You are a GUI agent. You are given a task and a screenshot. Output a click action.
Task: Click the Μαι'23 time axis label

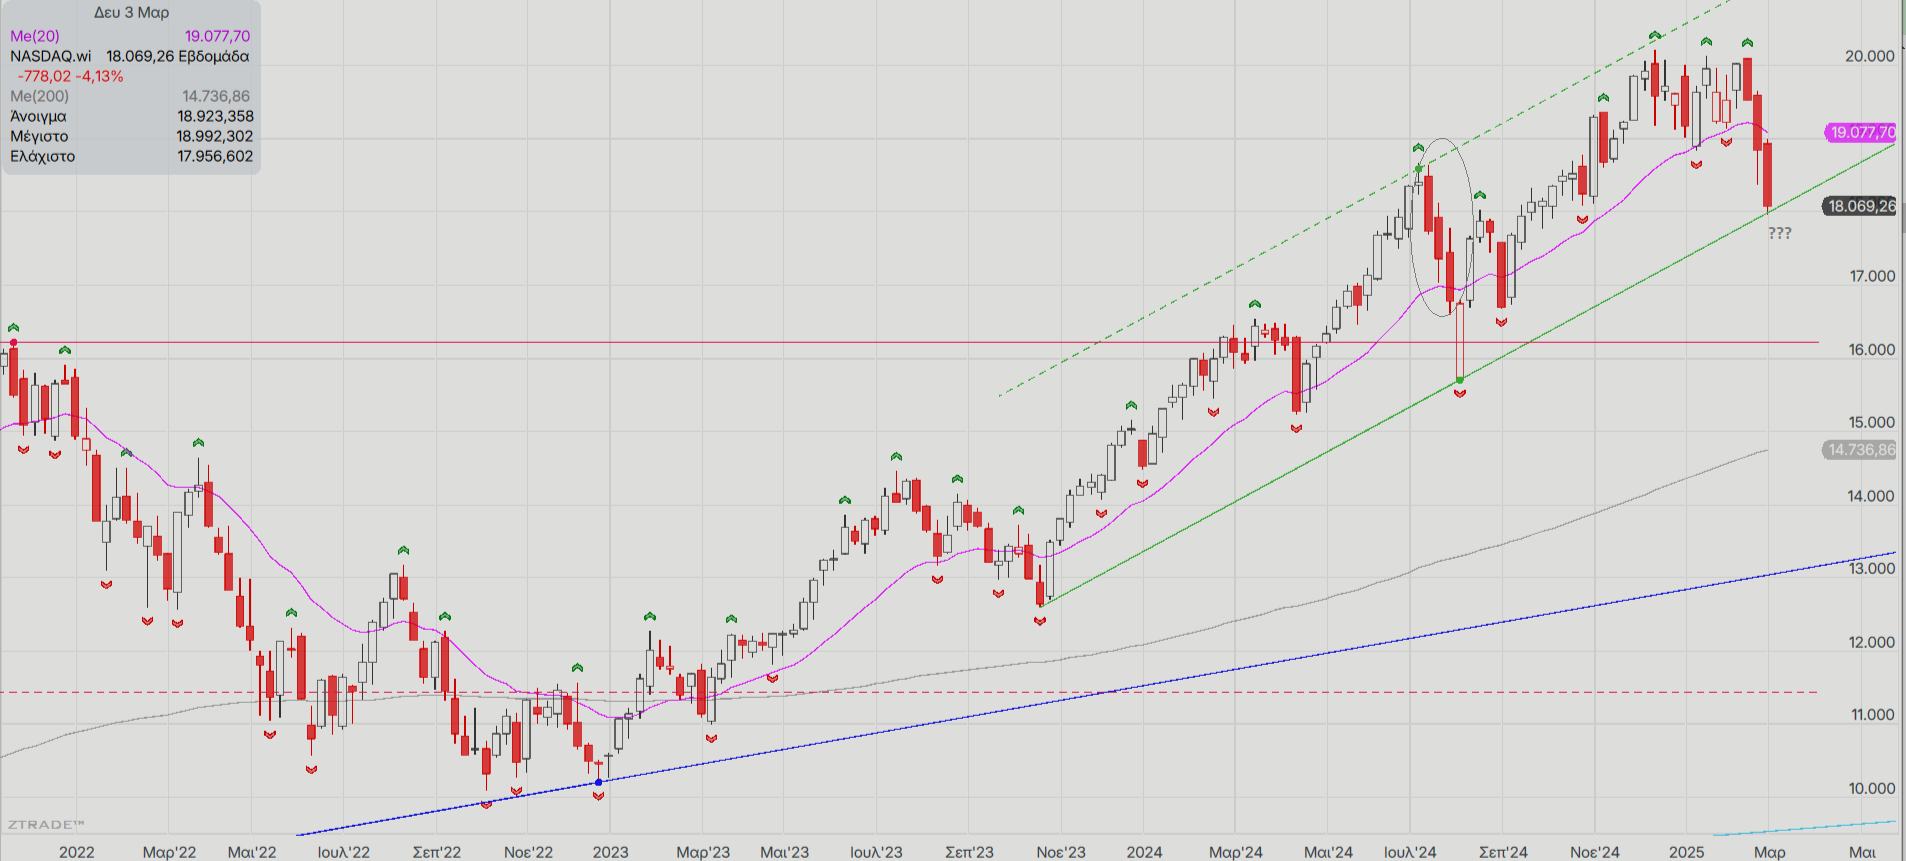(784, 852)
